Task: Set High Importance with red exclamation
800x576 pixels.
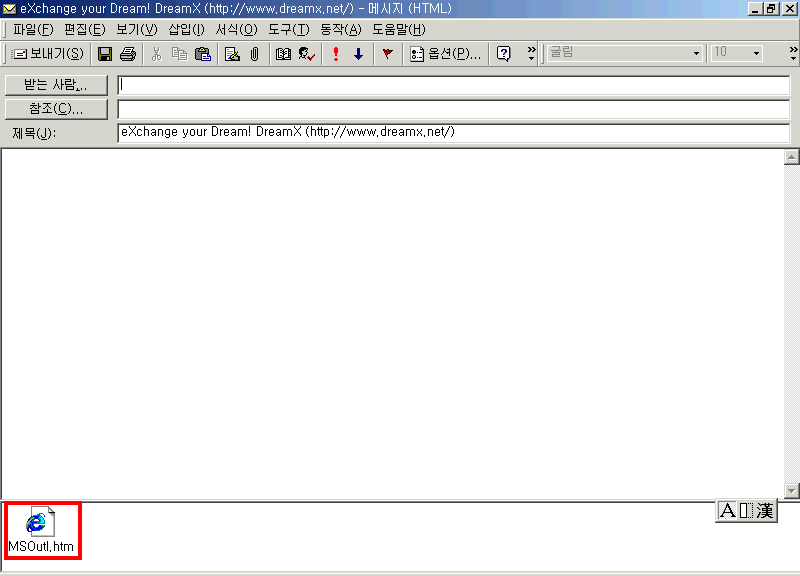Action: click(336, 54)
